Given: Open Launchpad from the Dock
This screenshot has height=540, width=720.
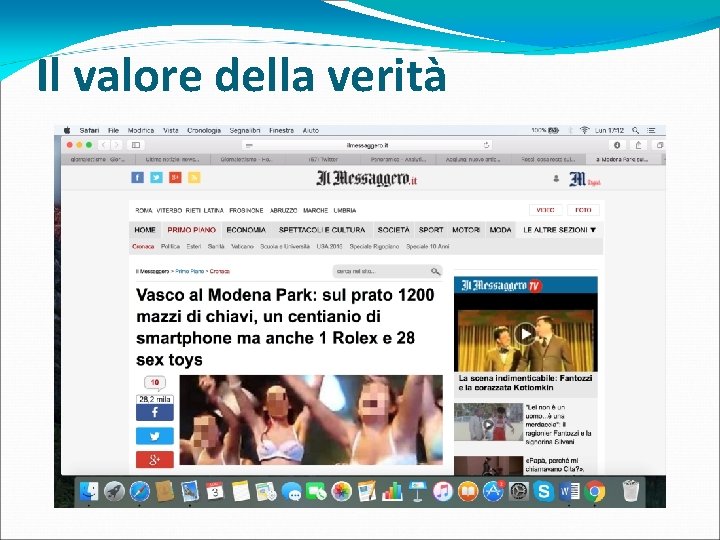Looking at the screenshot, I should click(114, 491).
